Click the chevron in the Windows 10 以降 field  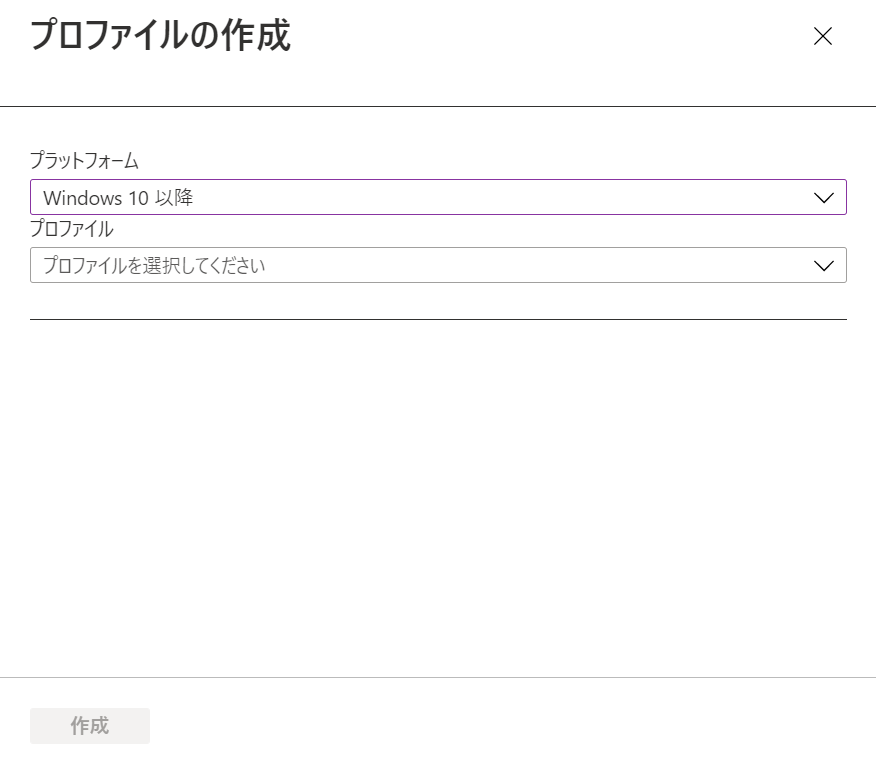tap(823, 198)
